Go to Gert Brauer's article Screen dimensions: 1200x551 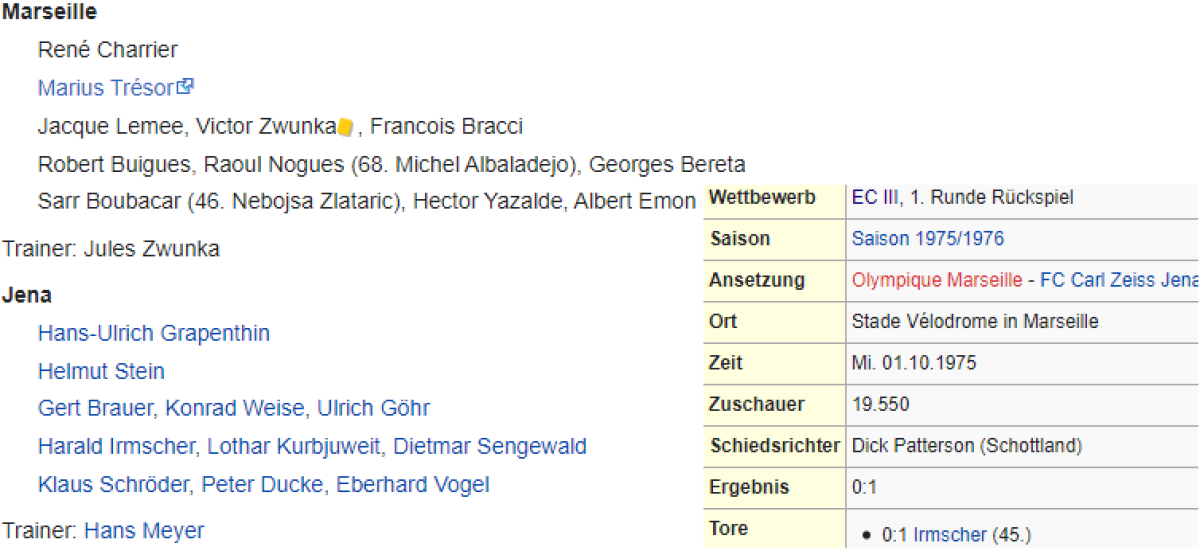(x=95, y=408)
